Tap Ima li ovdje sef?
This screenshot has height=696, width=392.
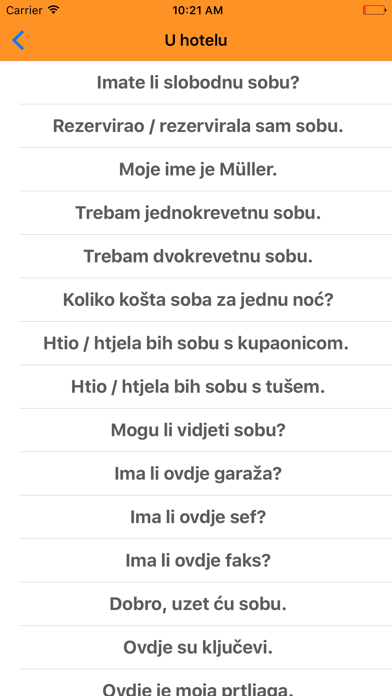tap(196, 518)
